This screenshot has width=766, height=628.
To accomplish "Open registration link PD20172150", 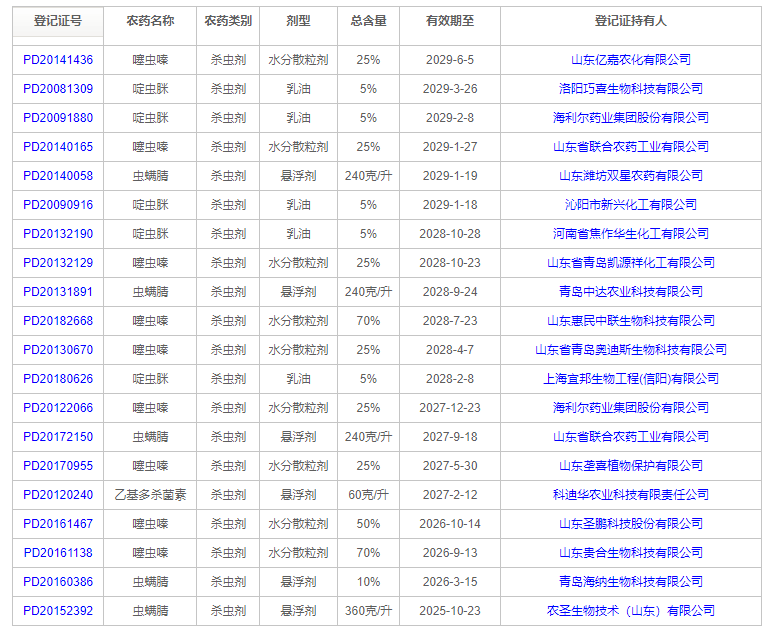I will (x=58, y=437).
